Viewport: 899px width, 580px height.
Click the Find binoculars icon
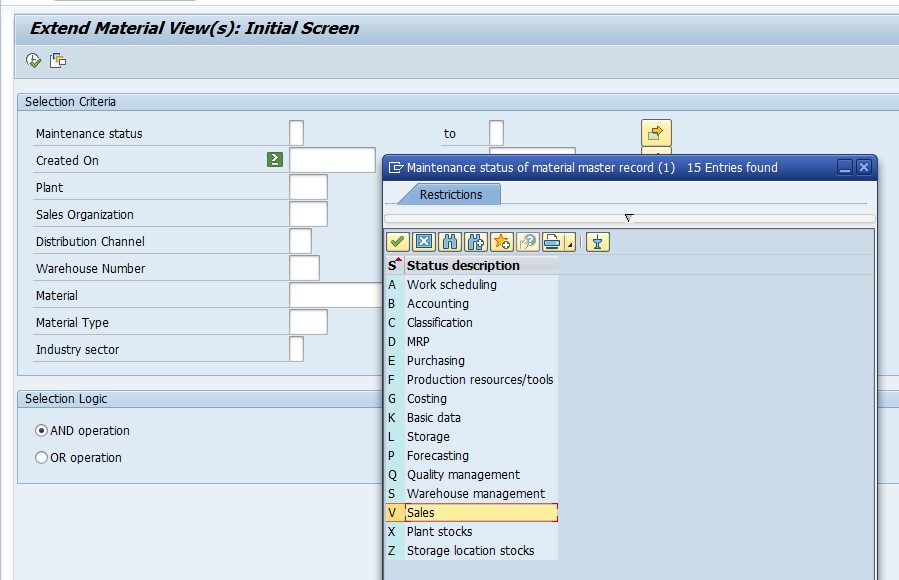450,242
